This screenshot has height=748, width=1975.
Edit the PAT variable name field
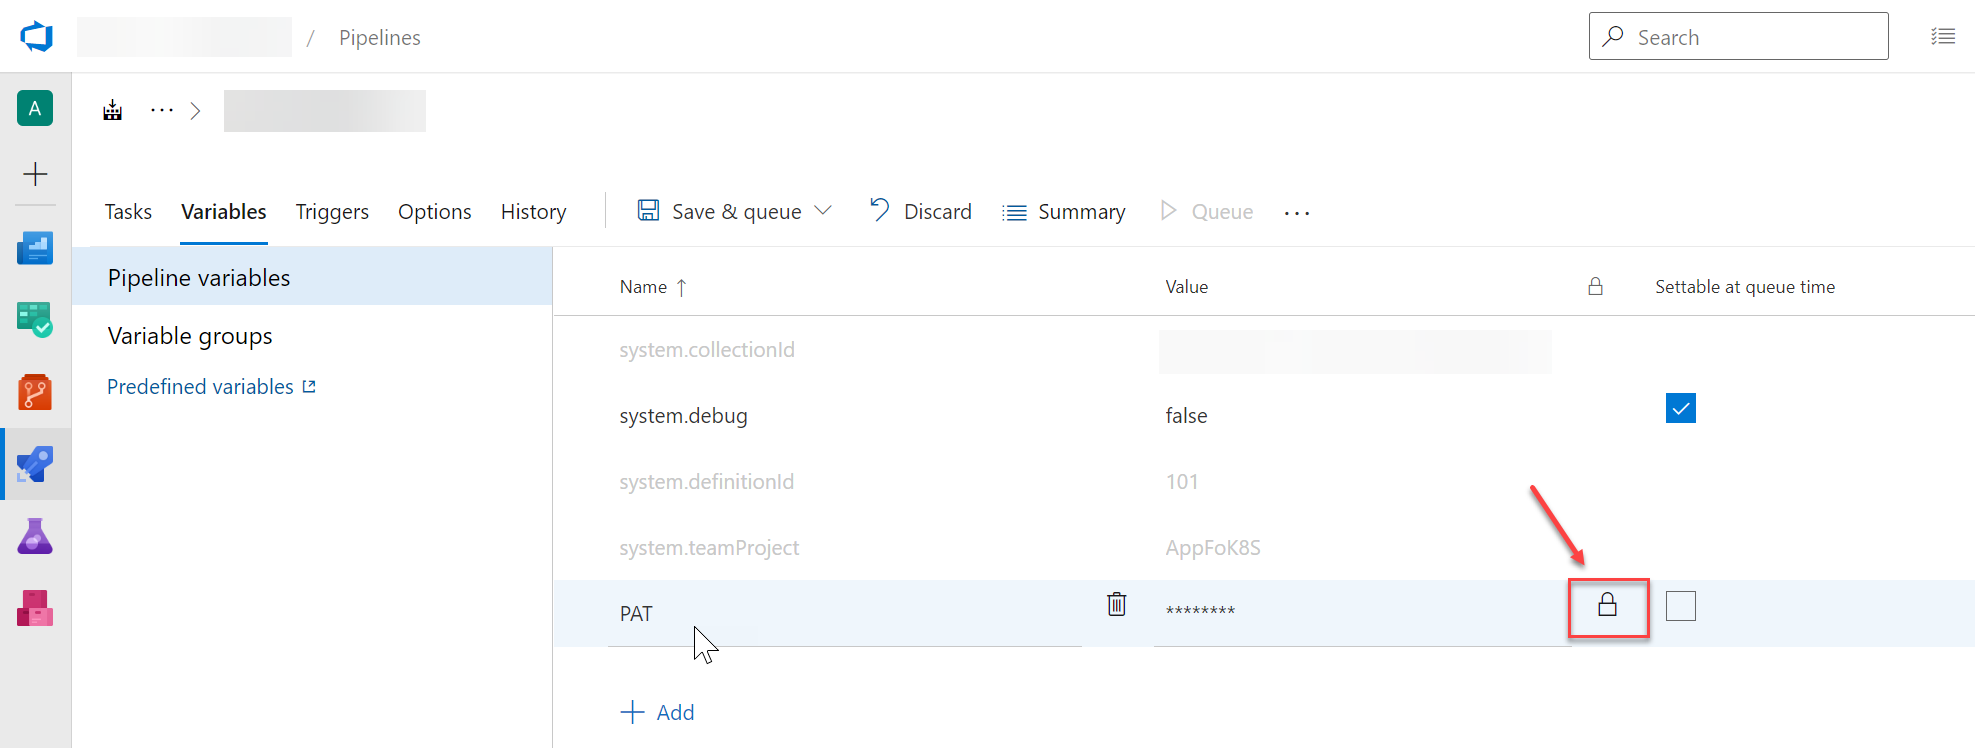tap(844, 613)
